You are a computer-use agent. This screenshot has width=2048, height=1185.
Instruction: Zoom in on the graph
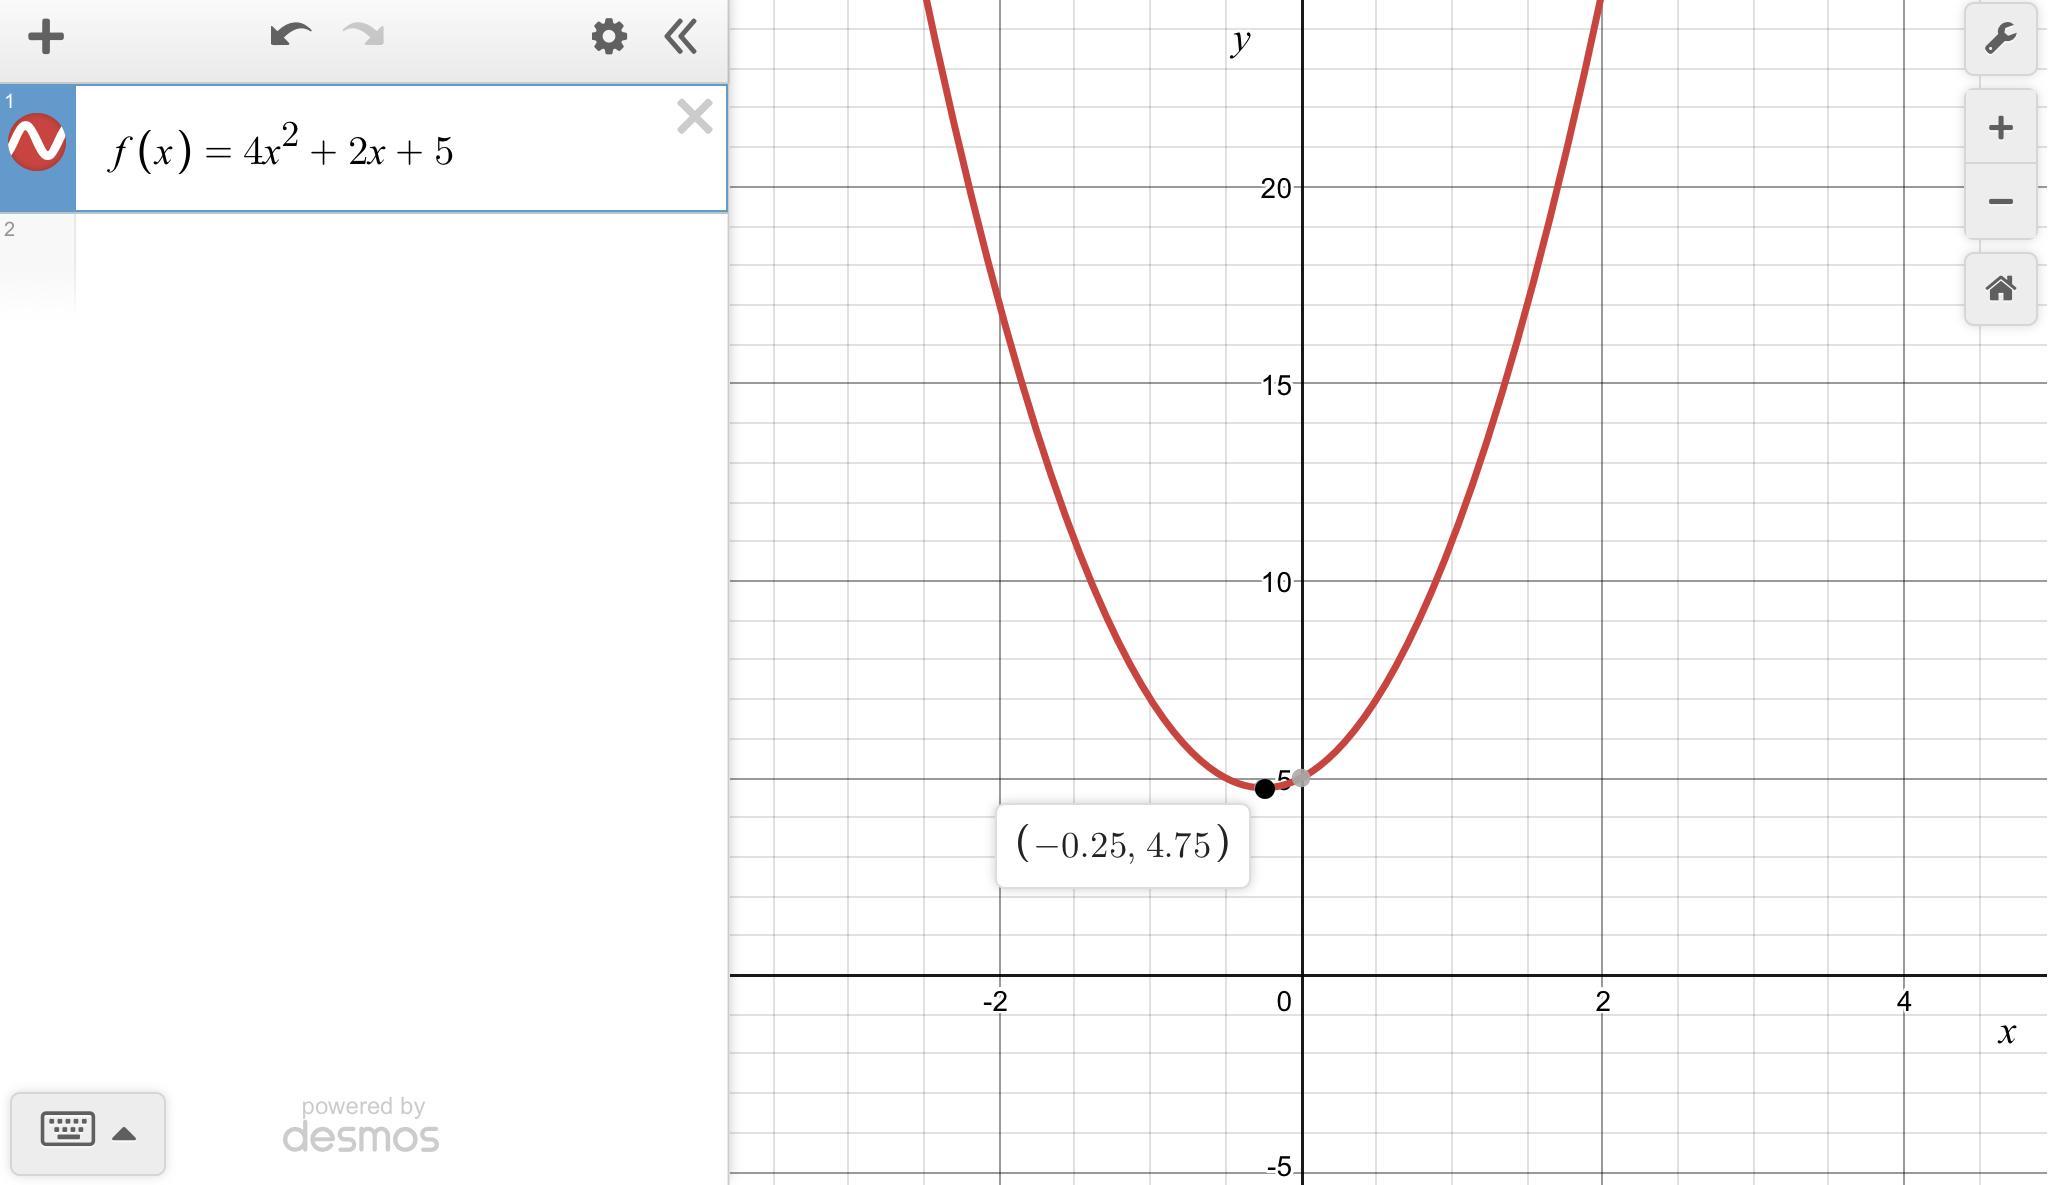[x=2000, y=127]
